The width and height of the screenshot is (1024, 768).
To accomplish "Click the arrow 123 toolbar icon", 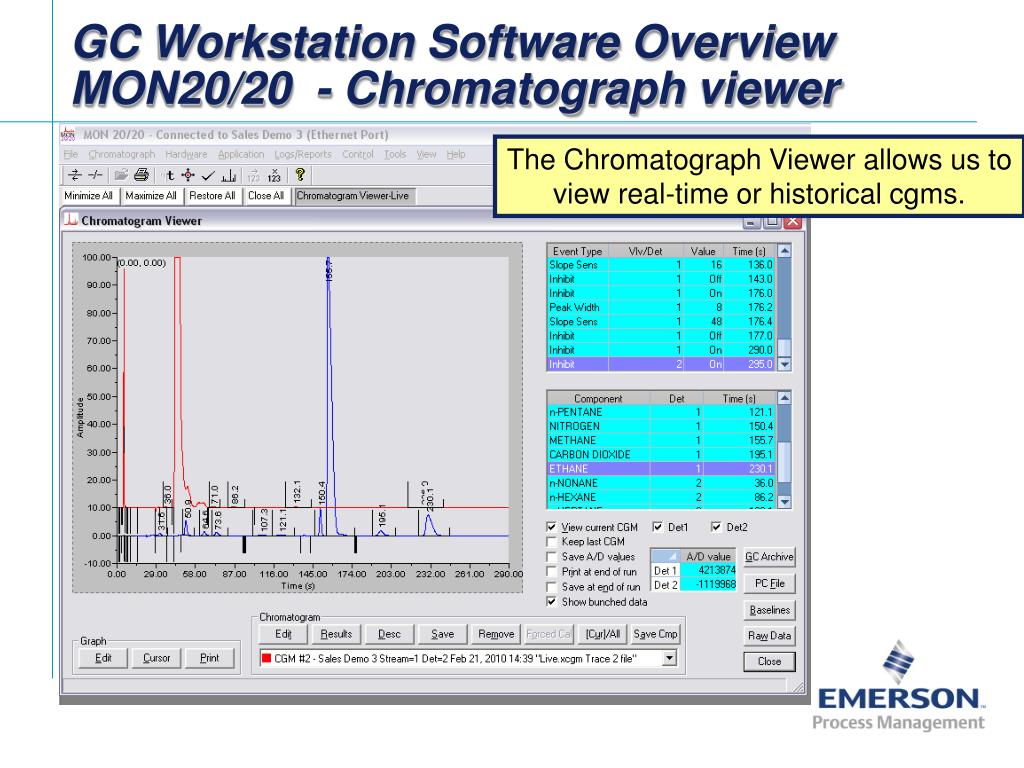I will pyautogui.click(x=253, y=175).
